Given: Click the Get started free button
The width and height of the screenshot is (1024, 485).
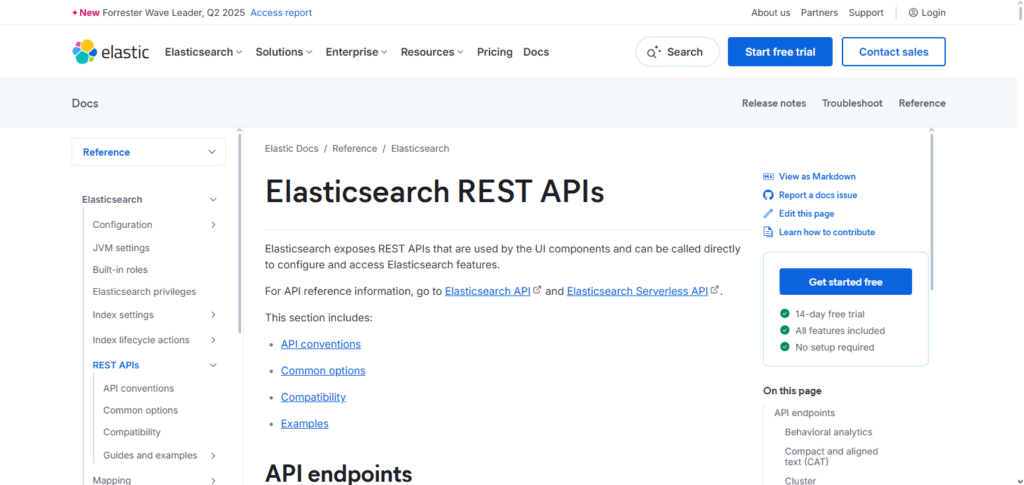Looking at the screenshot, I should pos(846,282).
